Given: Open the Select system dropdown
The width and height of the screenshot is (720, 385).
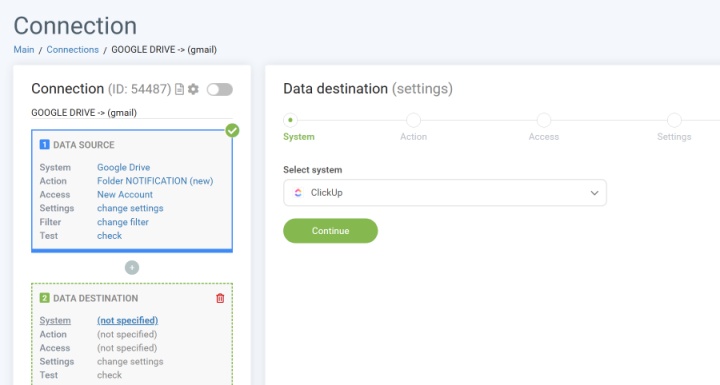Looking at the screenshot, I should (444, 192).
